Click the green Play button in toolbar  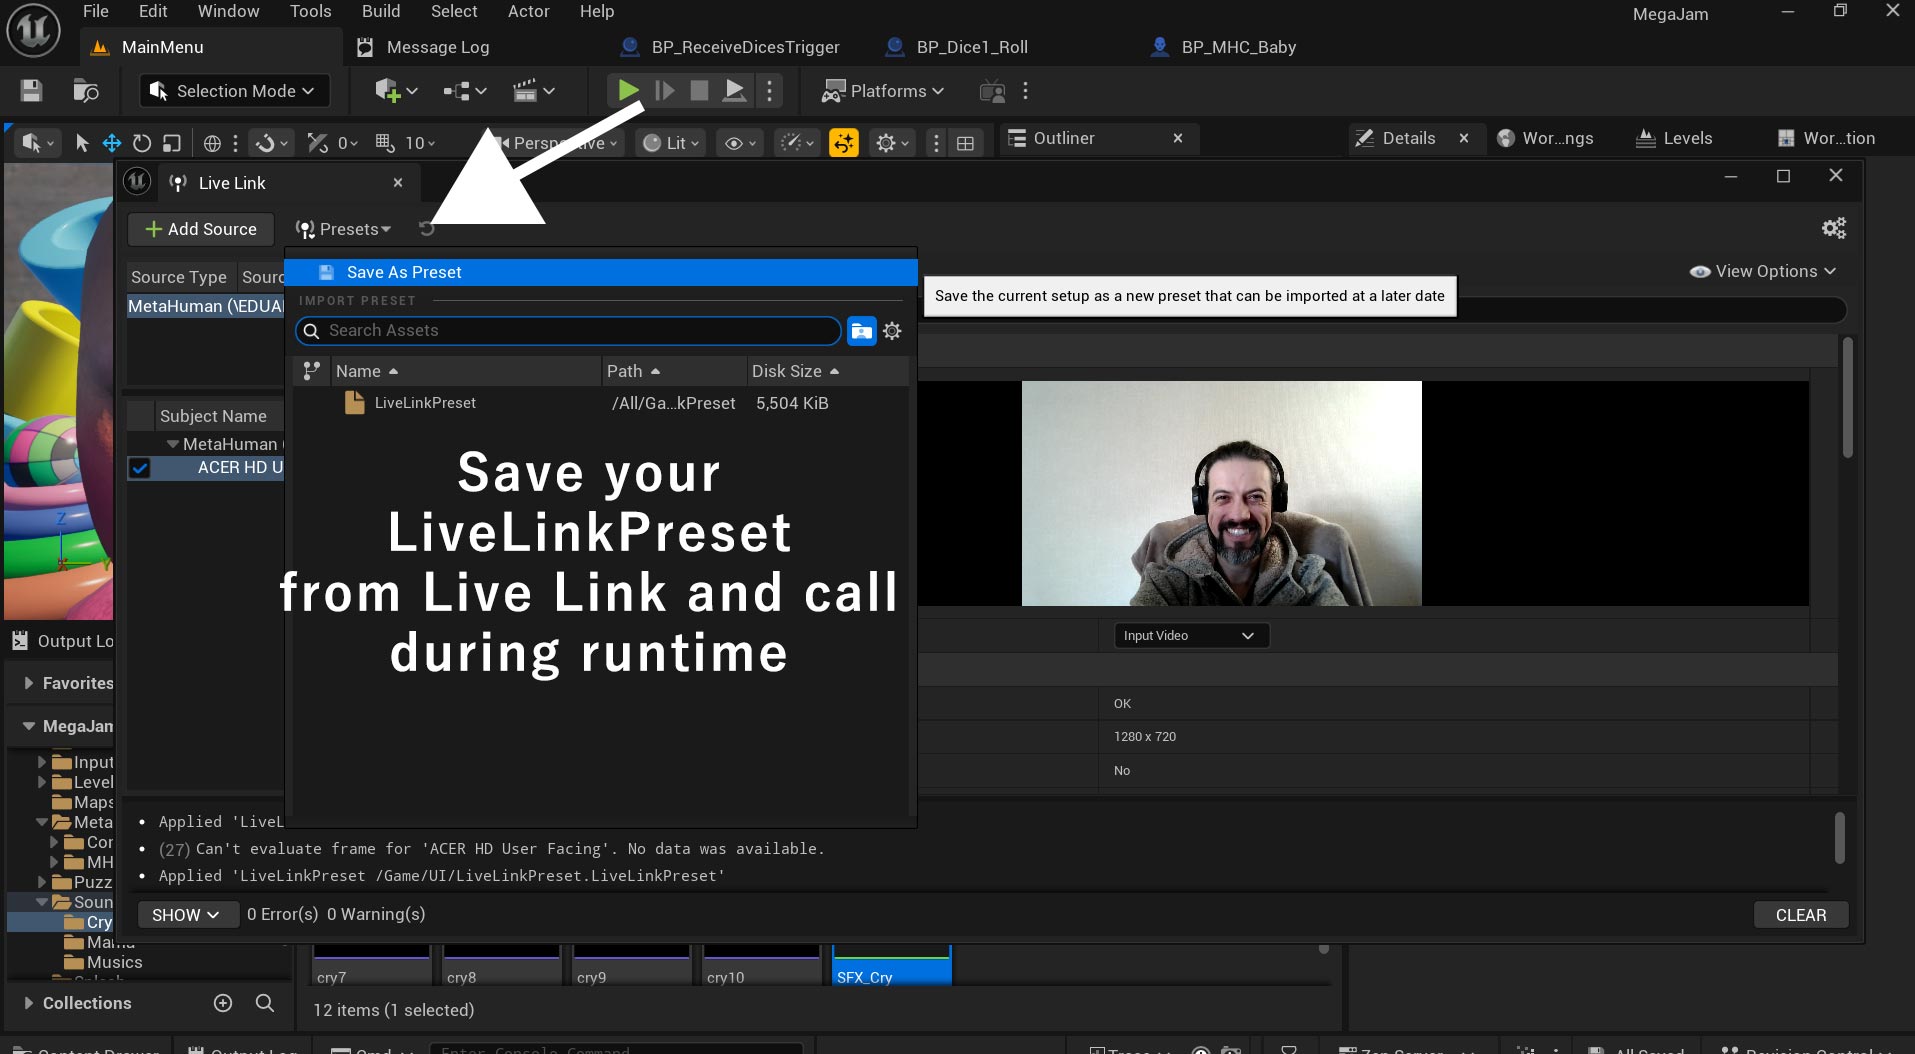pyautogui.click(x=628, y=91)
